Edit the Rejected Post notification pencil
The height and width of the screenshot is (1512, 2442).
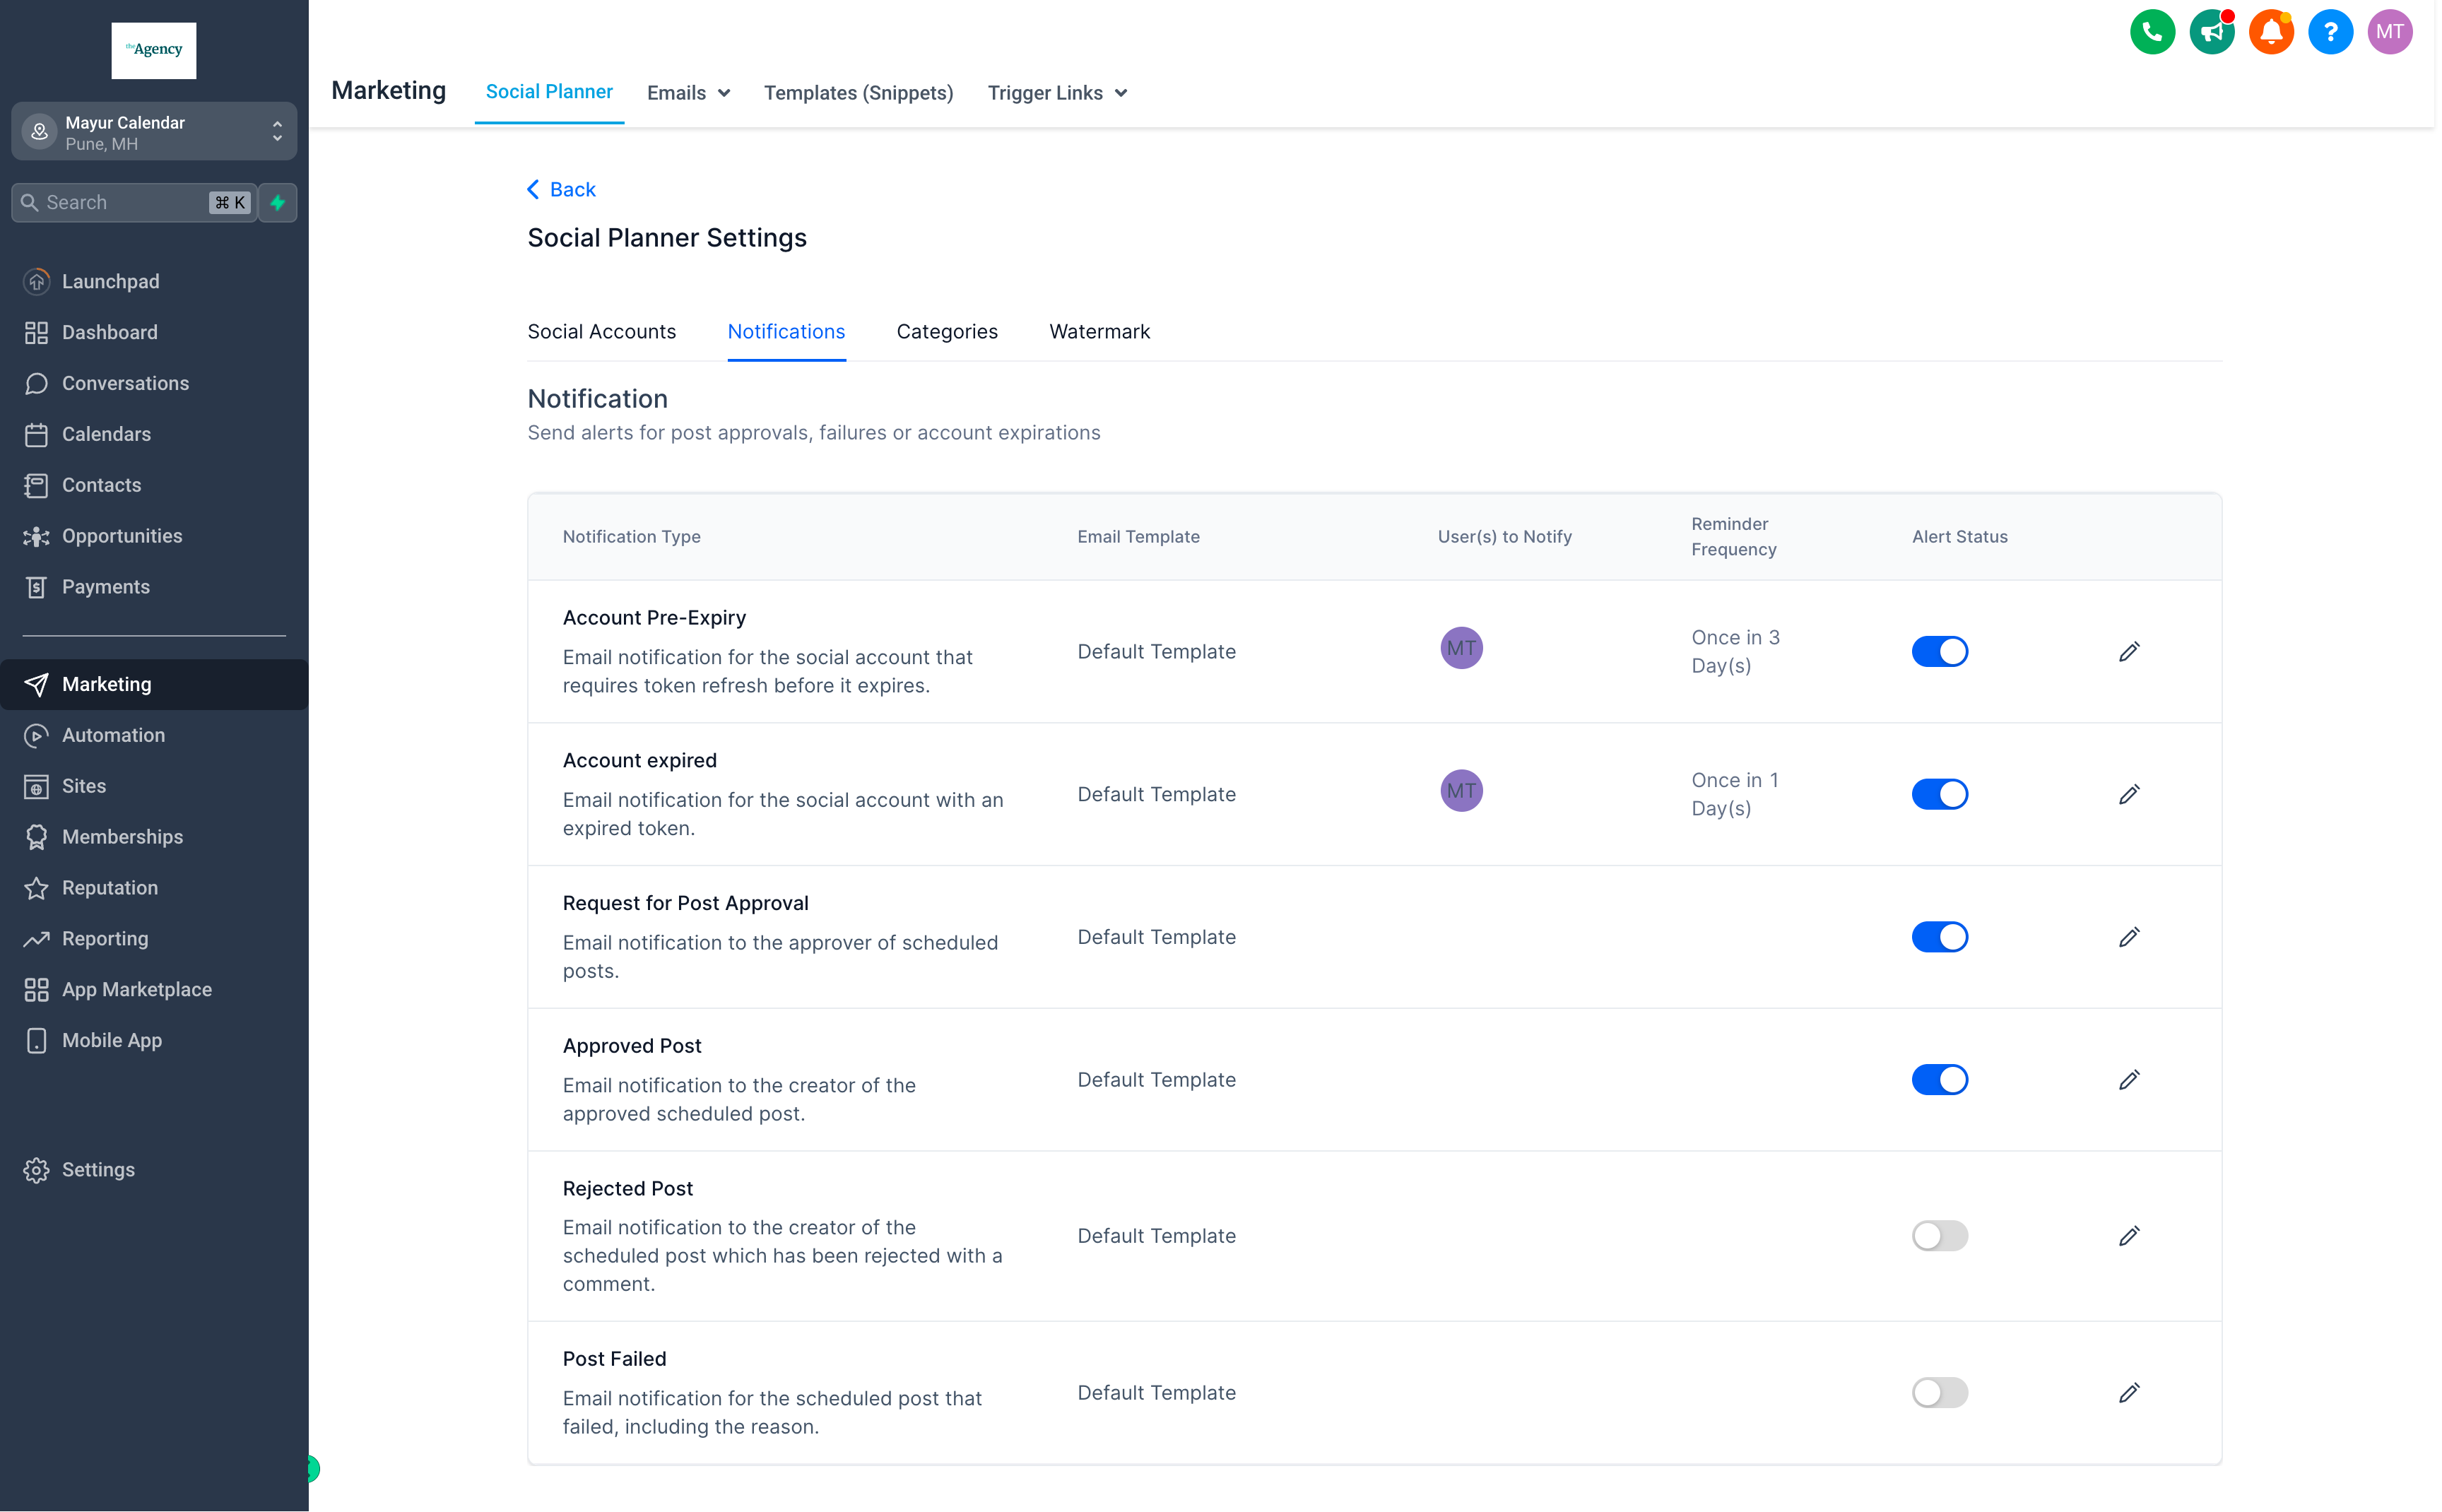(x=2129, y=1236)
